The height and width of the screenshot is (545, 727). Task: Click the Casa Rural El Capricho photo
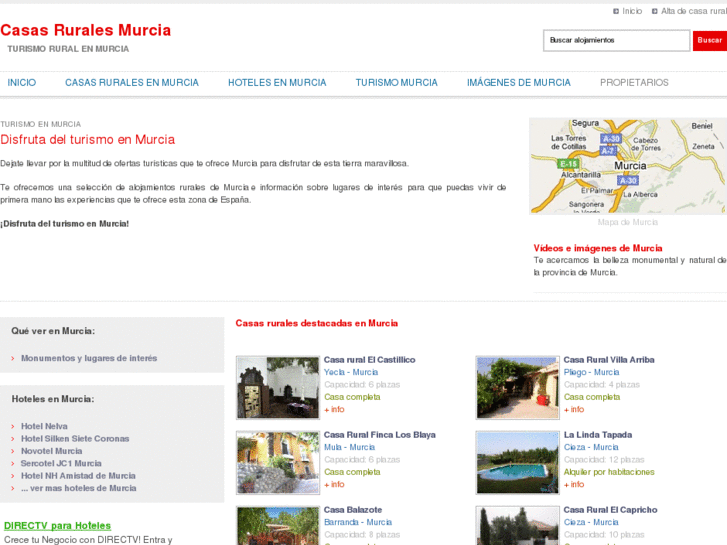[517, 526]
